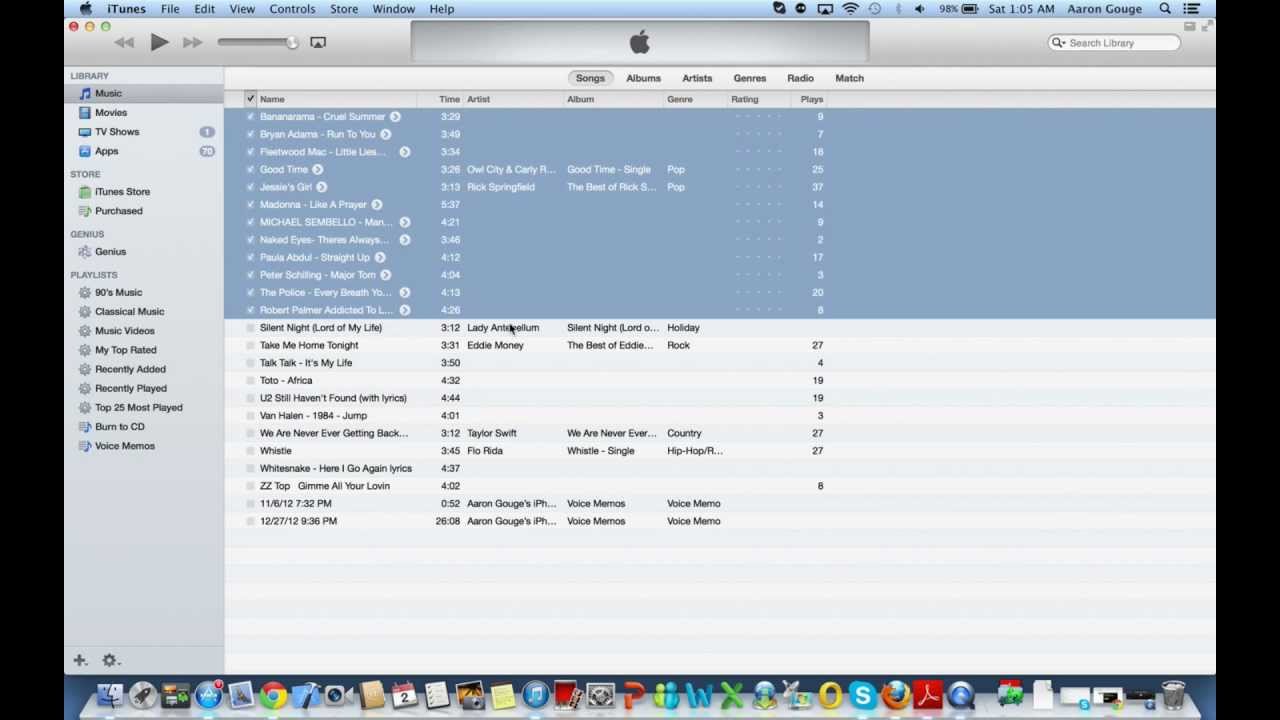Switch to the Genres tab
The image size is (1280, 720).
click(x=749, y=78)
